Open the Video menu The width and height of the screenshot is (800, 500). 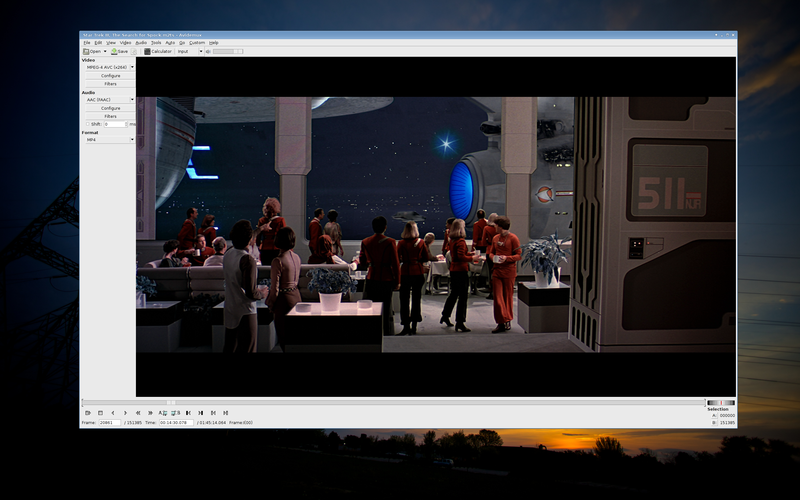click(x=126, y=43)
